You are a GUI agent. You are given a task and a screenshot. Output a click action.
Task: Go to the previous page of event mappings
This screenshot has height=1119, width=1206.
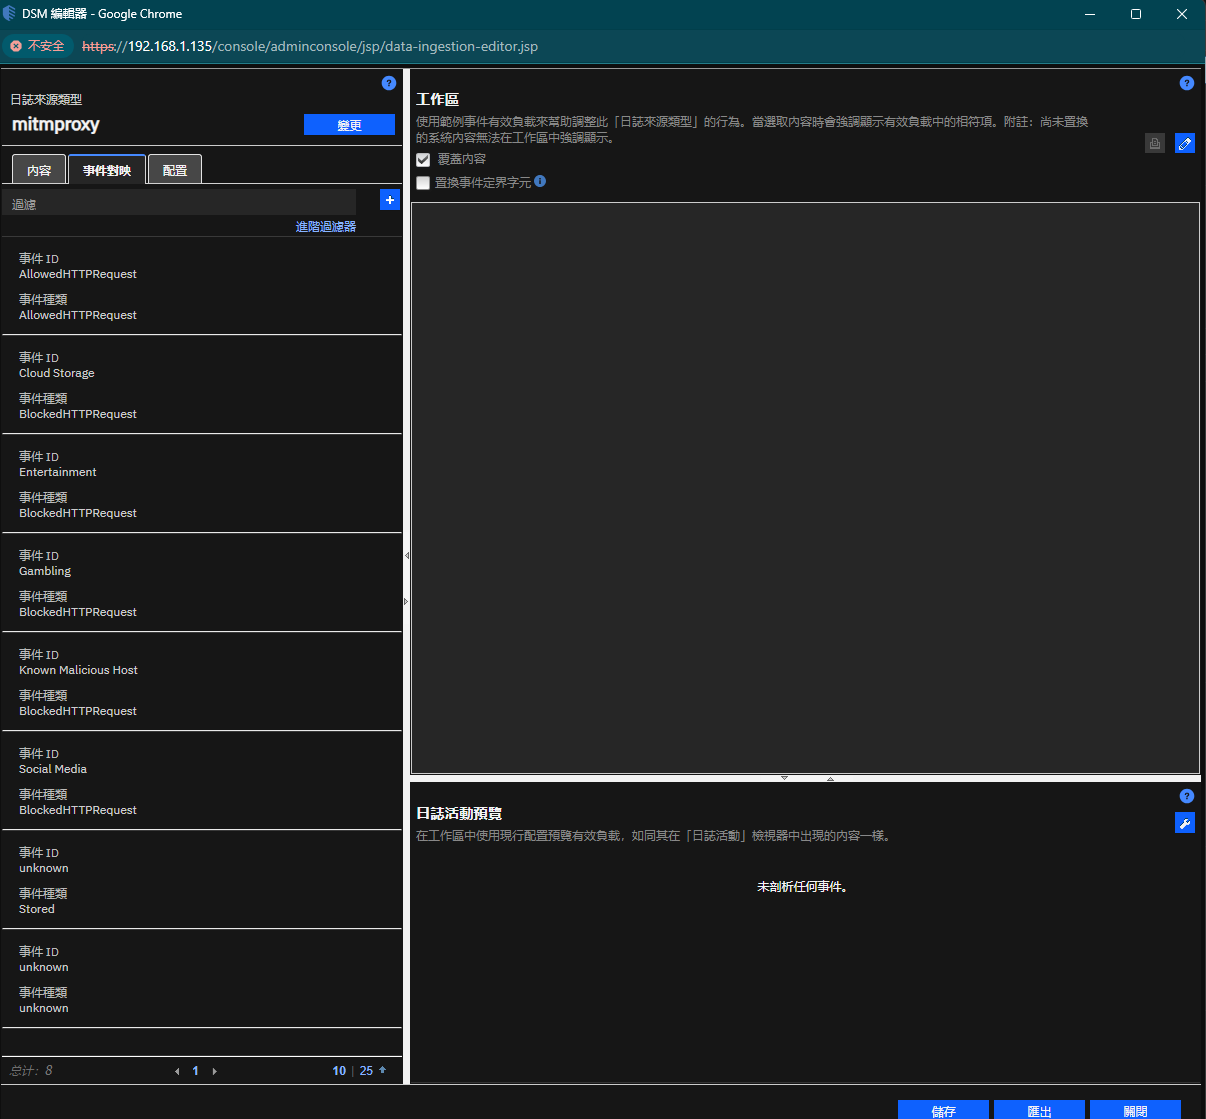(x=177, y=1071)
